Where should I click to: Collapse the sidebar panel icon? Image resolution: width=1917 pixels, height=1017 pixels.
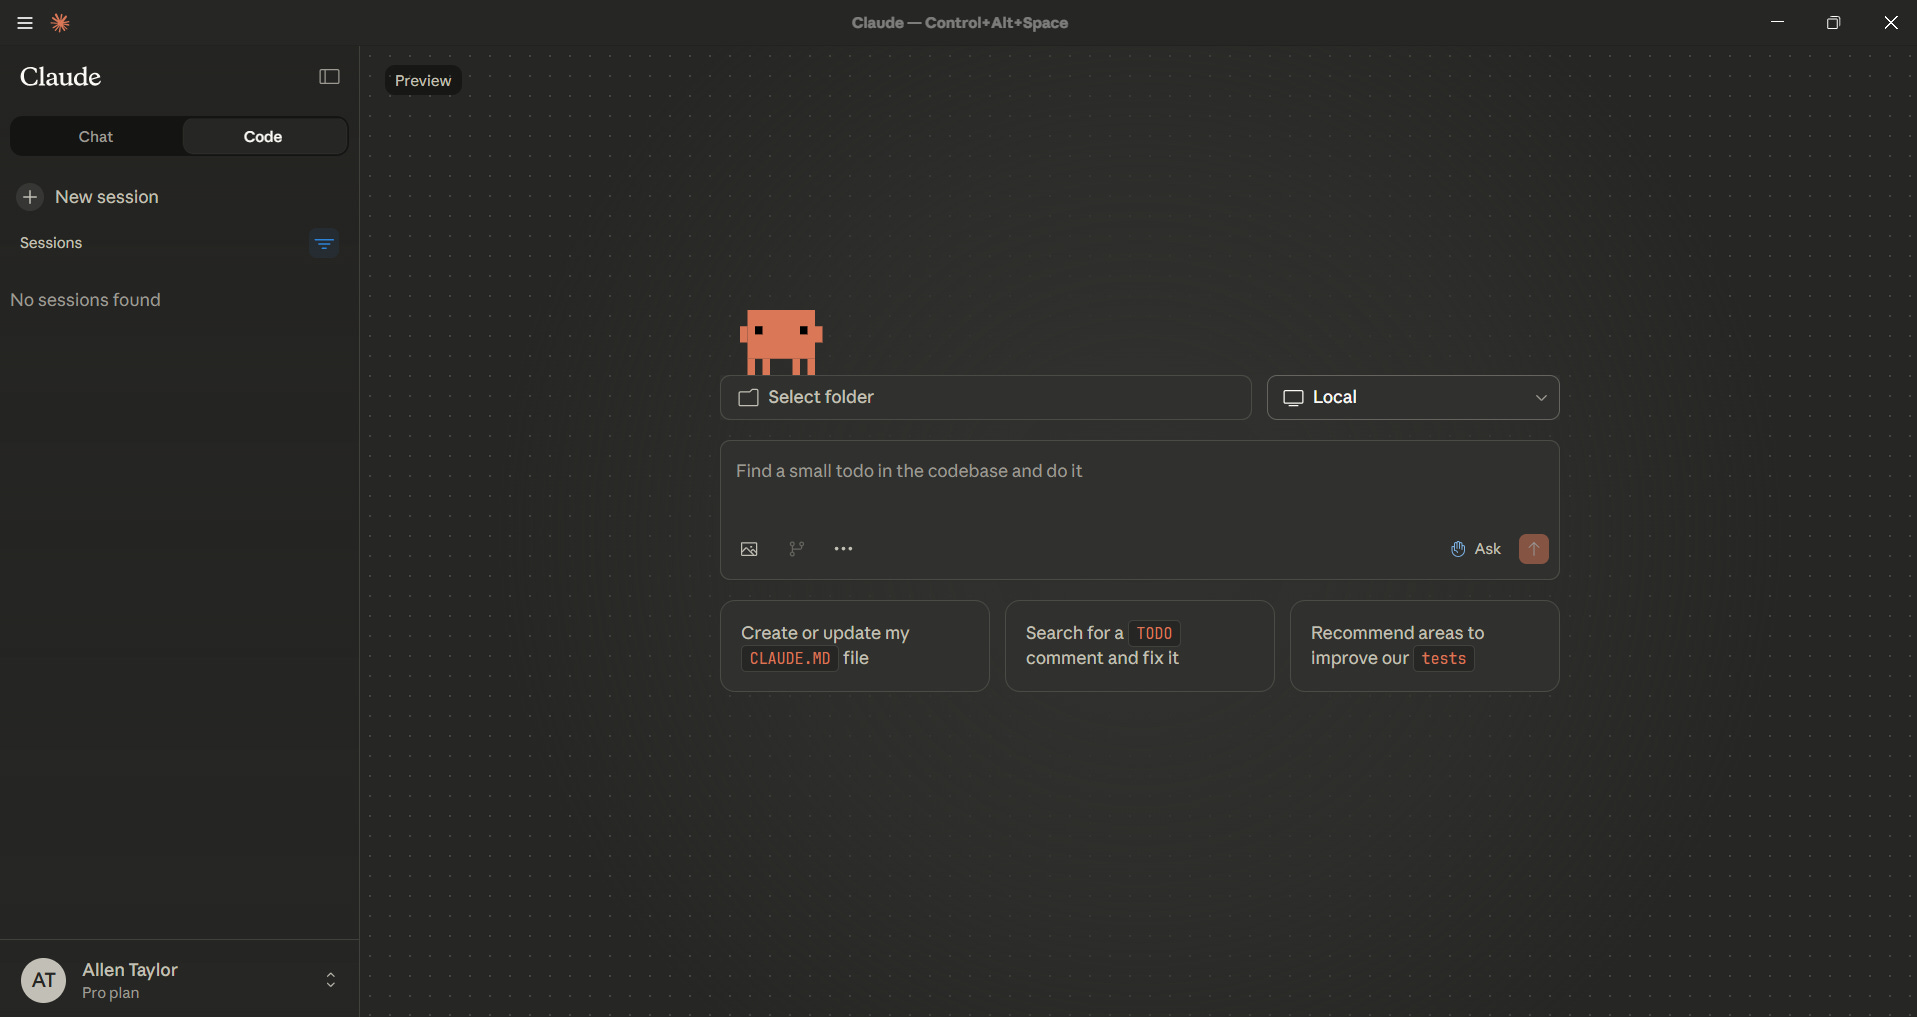tap(329, 77)
